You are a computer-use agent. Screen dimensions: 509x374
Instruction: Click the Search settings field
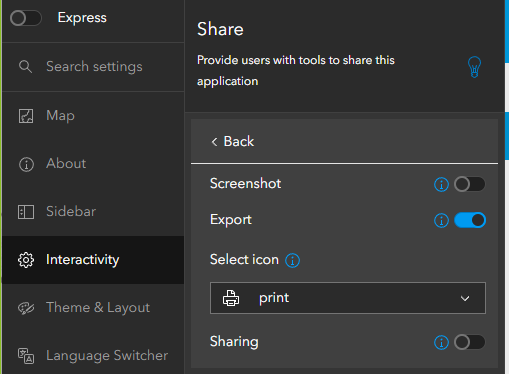93,67
